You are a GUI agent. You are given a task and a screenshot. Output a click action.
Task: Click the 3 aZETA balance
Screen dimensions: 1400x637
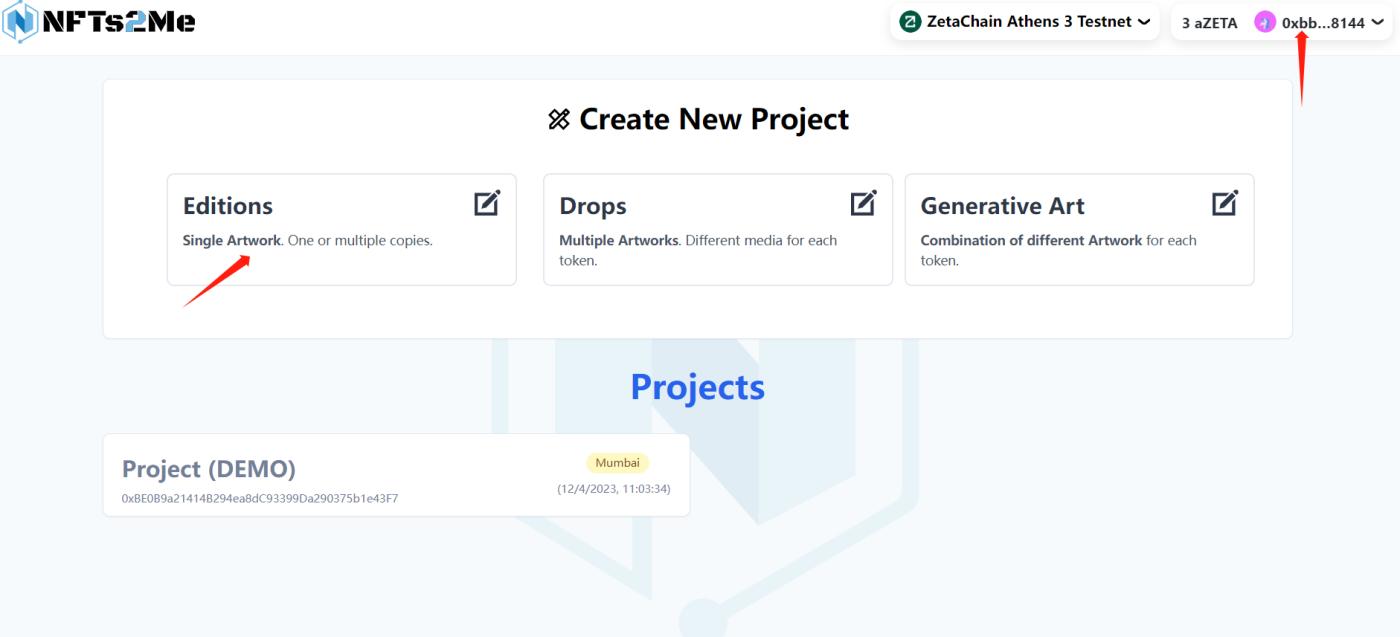1209,23
